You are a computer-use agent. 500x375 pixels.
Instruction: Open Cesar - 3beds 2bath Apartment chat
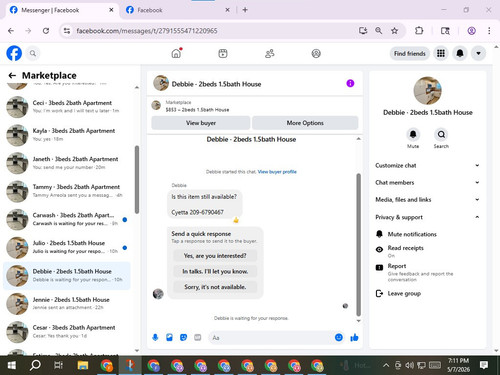(67, 332)
